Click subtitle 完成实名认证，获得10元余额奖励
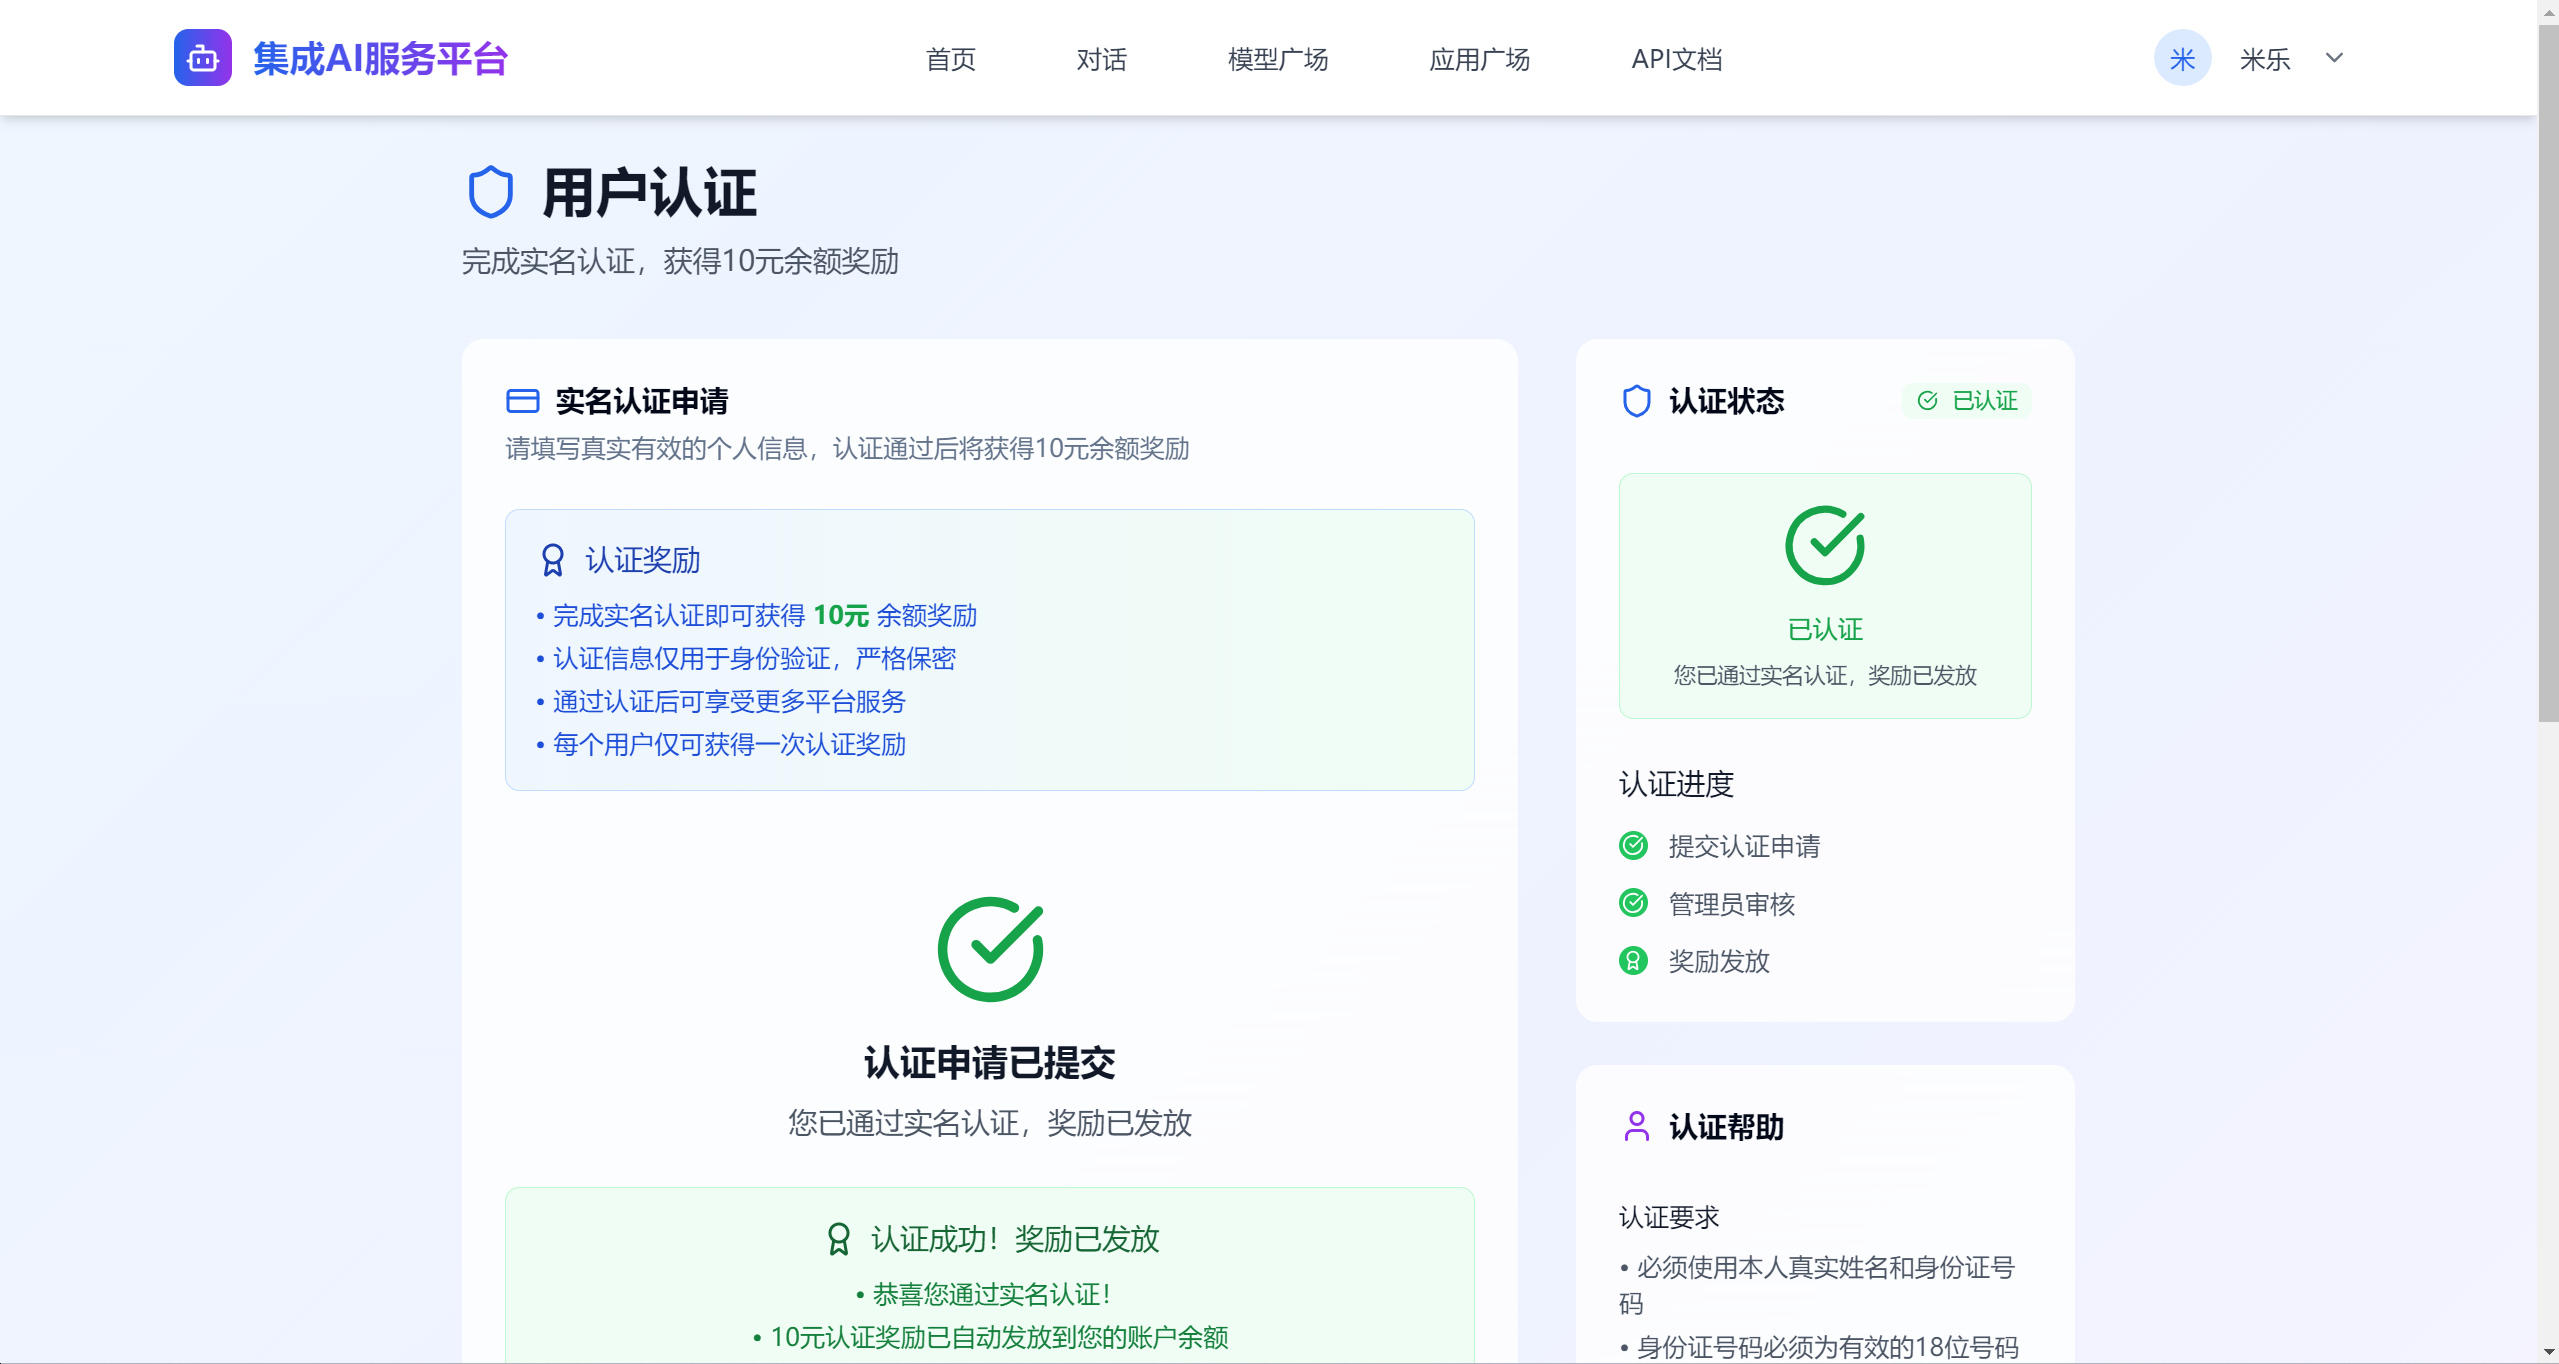 click(680, 262)
